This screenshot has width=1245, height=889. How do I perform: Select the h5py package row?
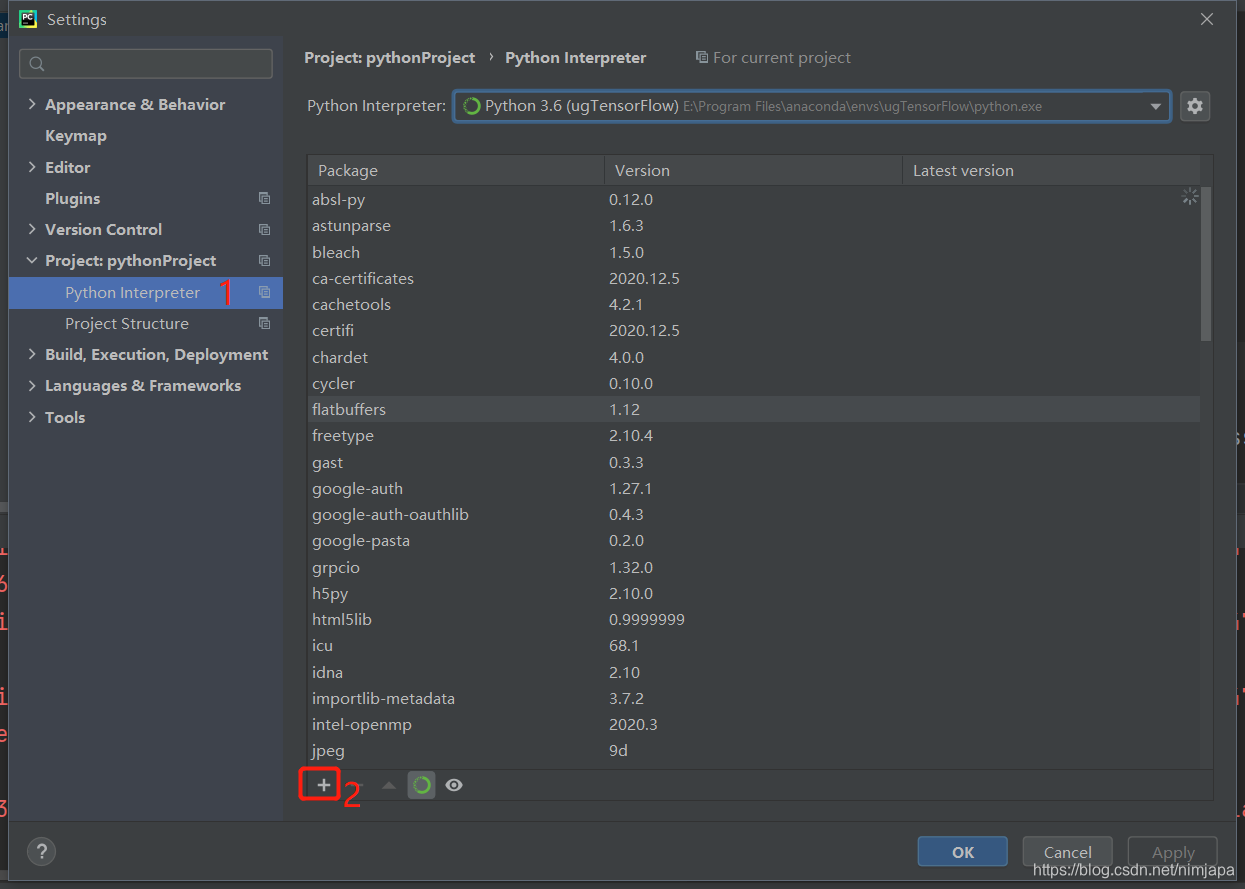tap(754, 593)
